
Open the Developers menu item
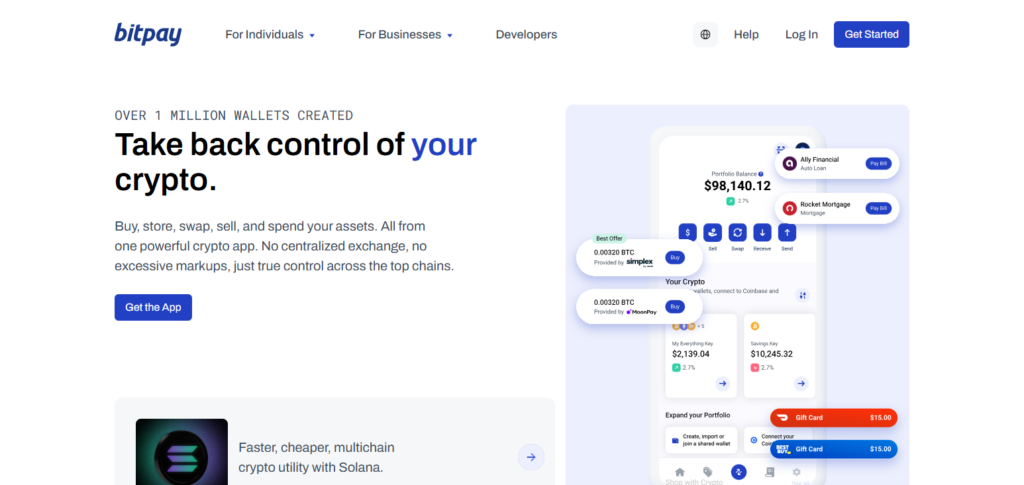[526, 34]
